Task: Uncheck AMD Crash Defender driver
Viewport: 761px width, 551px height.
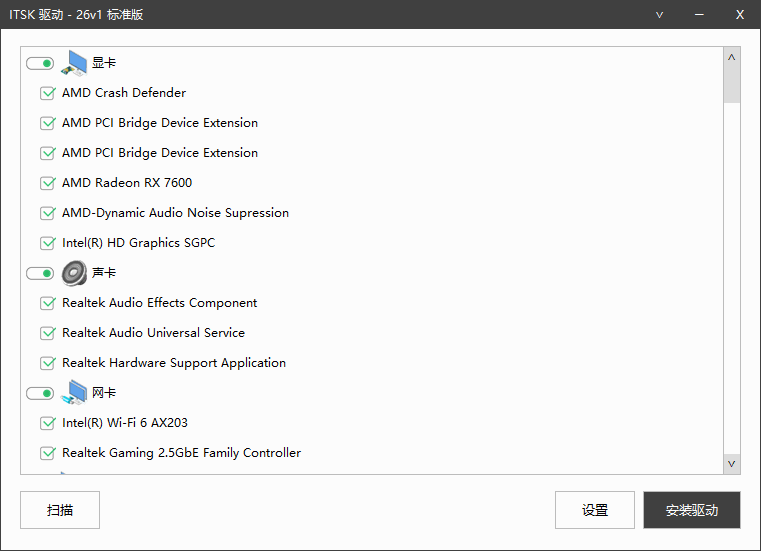Action: (x=47, y=93)
